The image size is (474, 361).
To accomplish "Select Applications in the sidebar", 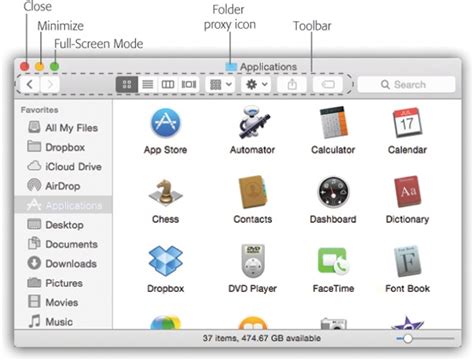I will click(x=63, y=205).
